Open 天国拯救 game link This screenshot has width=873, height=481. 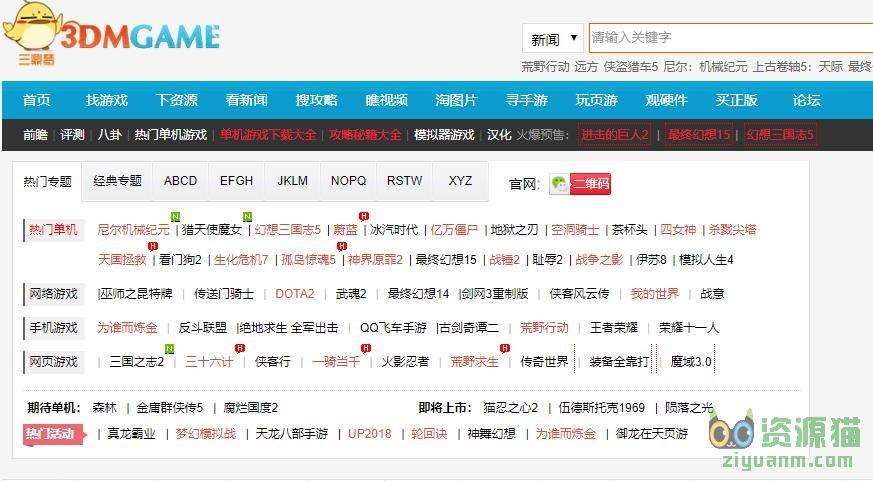point(122,260)
